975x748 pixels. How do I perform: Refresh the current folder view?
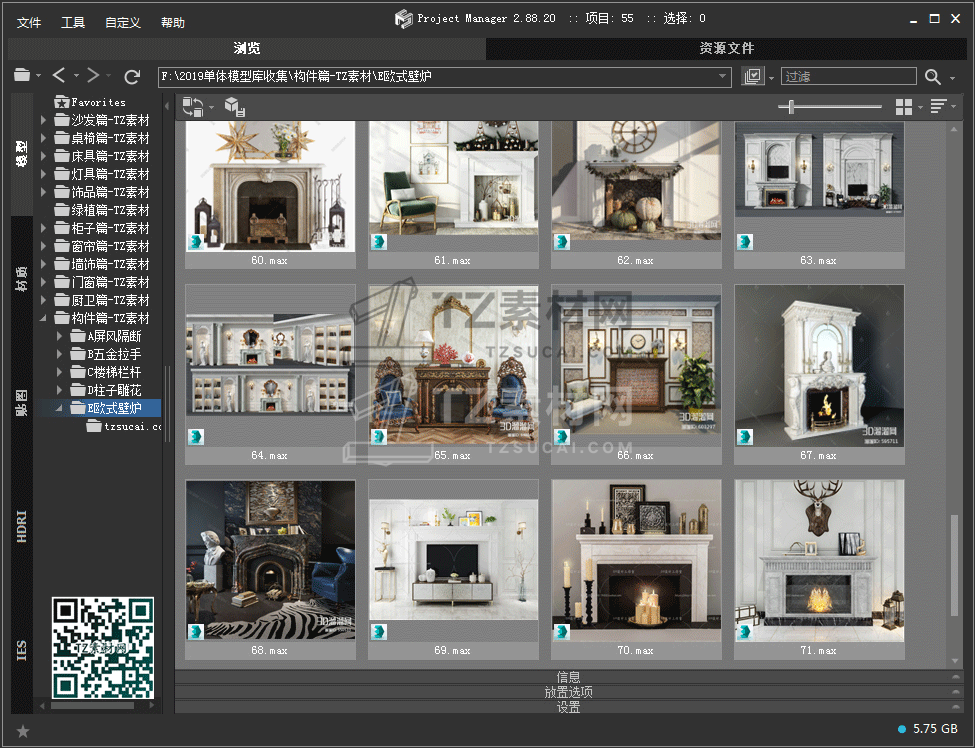pyautogui.click(x=132, y=76)
